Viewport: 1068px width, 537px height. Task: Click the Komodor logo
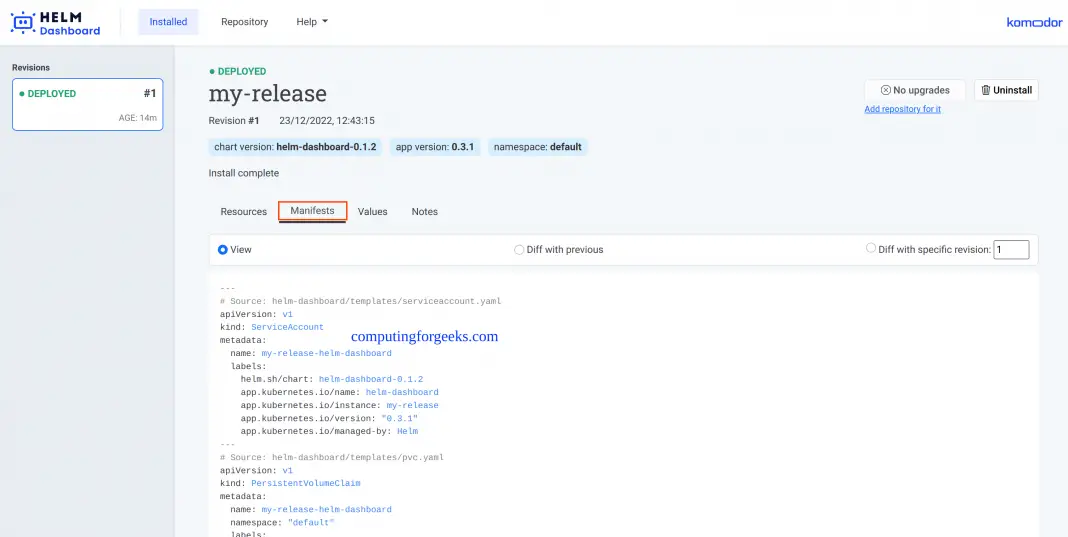point(1034,22)
